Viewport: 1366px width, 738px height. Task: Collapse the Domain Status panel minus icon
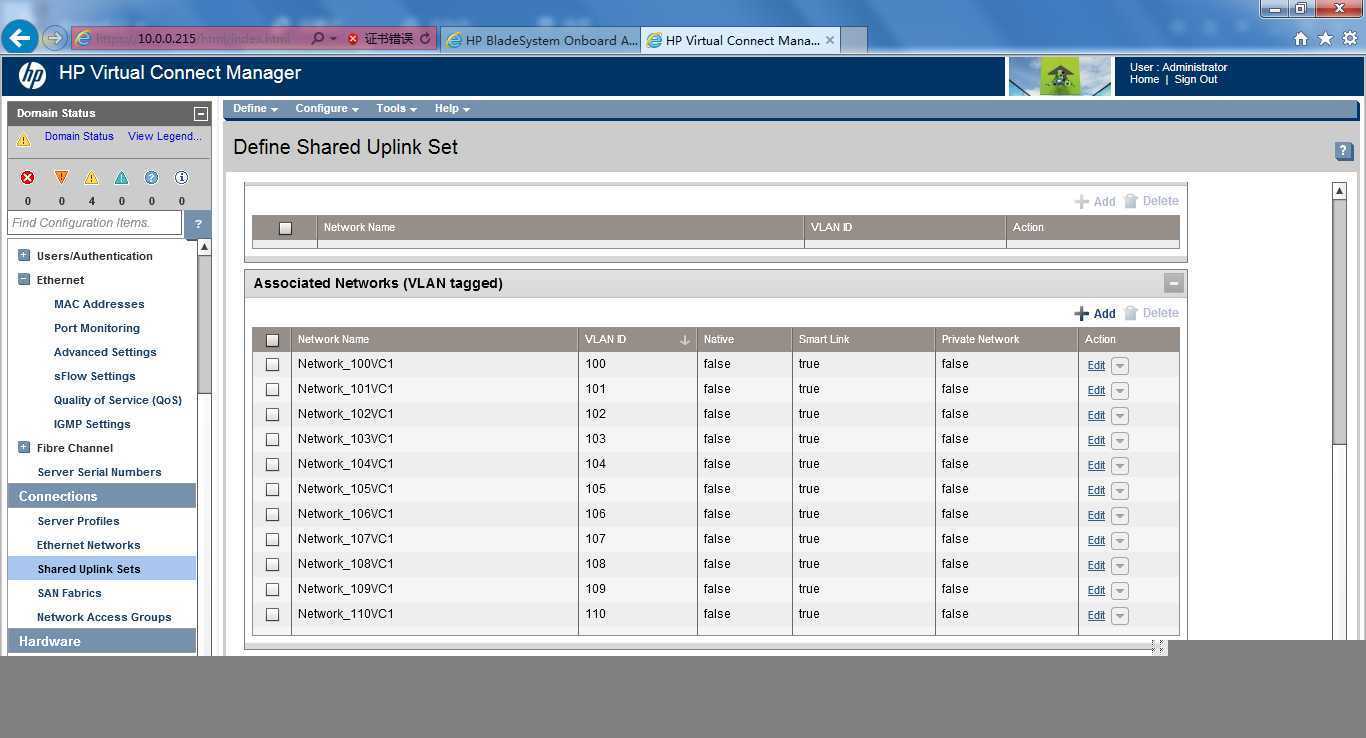[200, 114]
